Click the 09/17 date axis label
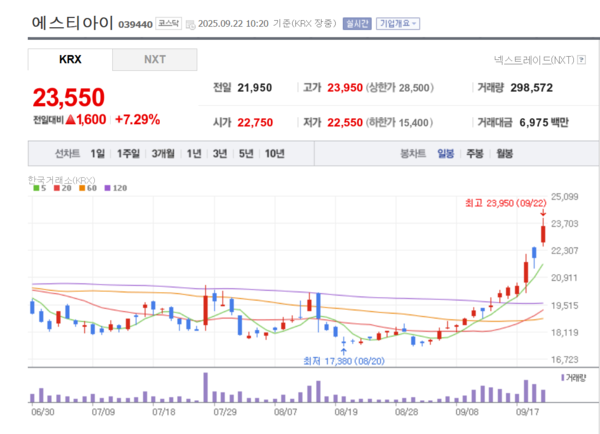The width and height of the screenshot is (600, 434). pyautogui.click(x=527, y=412)
